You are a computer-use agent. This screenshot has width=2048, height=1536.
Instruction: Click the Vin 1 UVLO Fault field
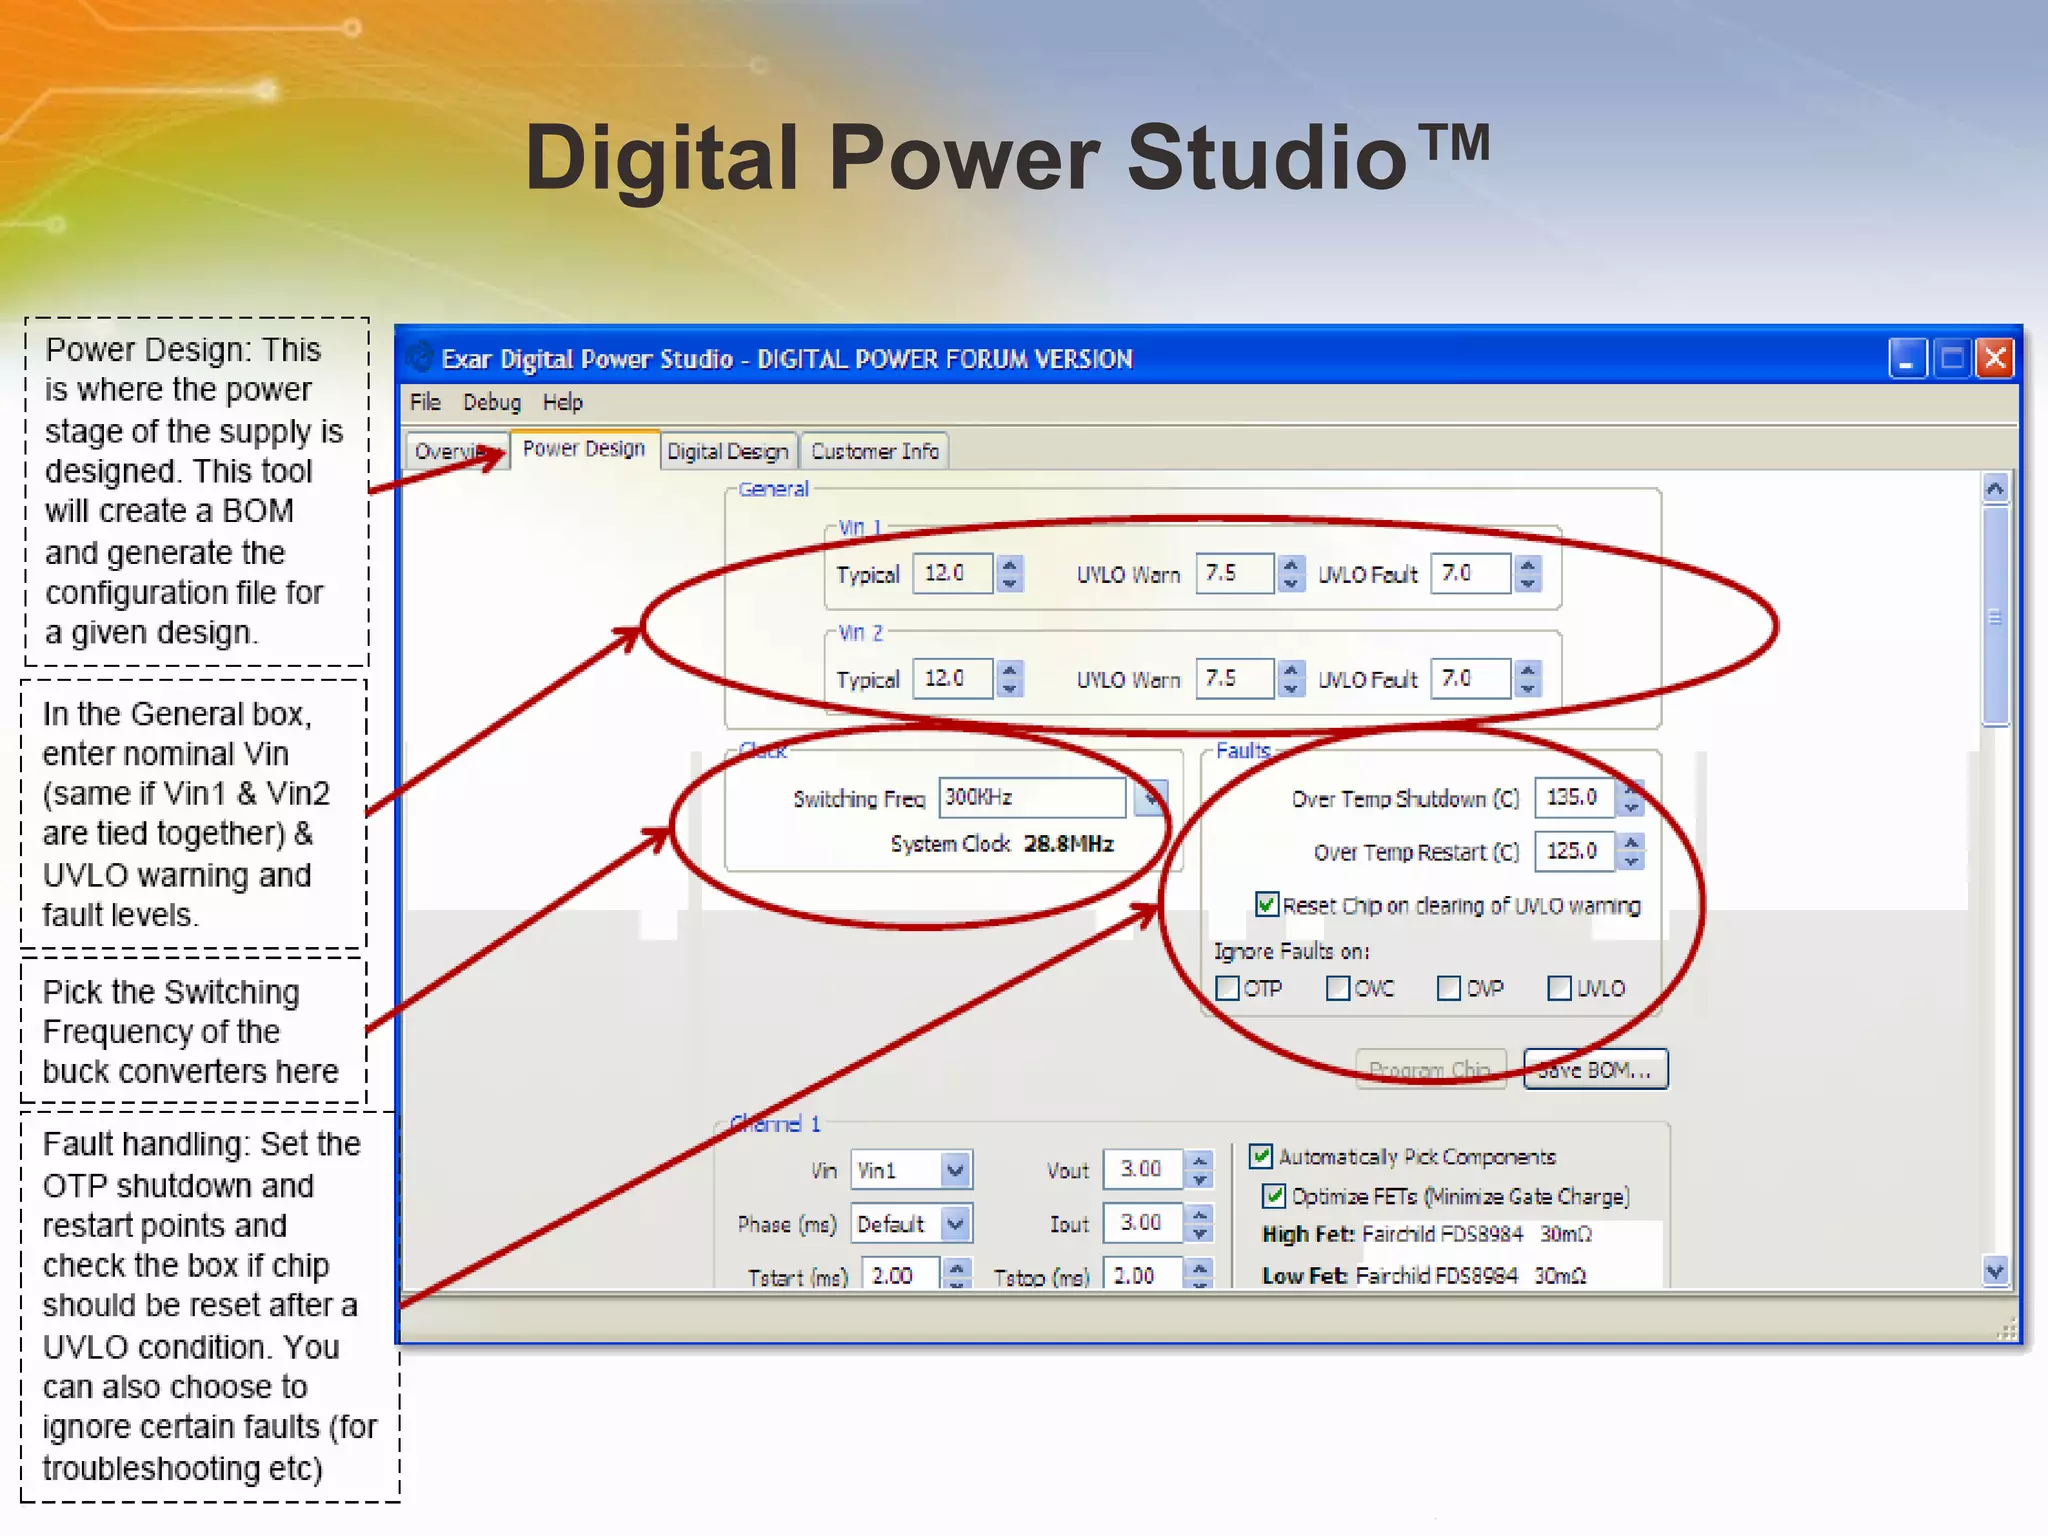[x=1470, y=573]
